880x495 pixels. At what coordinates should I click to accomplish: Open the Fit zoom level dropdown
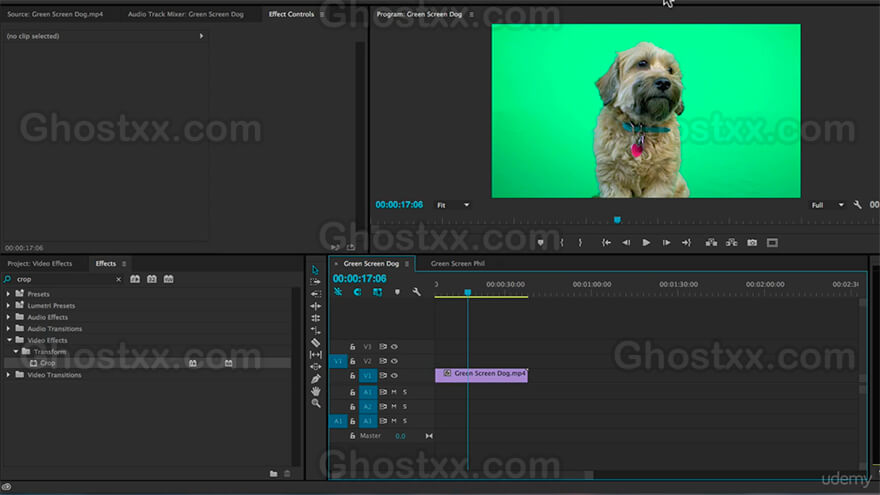point(453,205)
